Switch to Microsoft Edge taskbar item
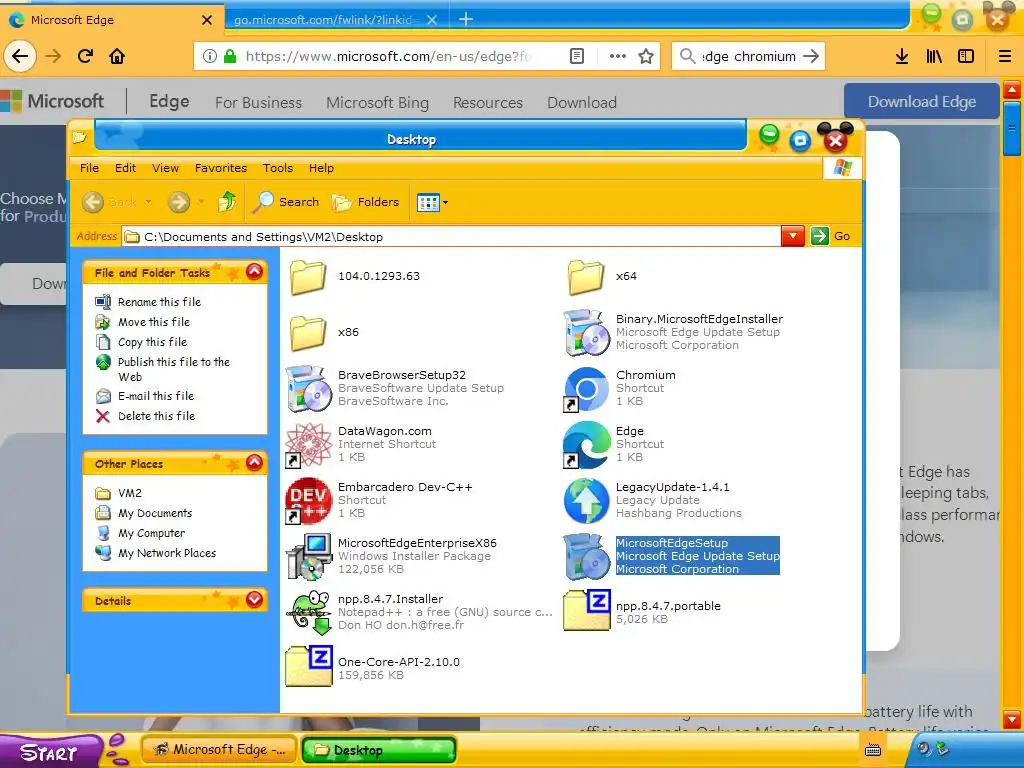 point(219,750)
